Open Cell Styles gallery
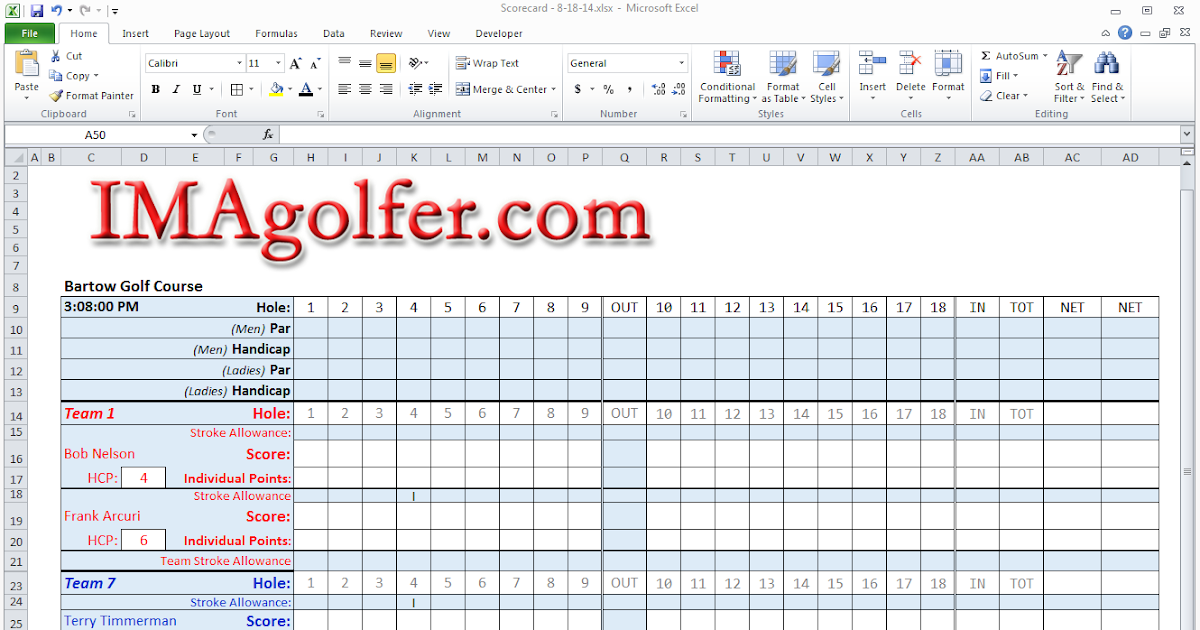Viewport: 1200px width, 630px height. (x=827, y=77)
